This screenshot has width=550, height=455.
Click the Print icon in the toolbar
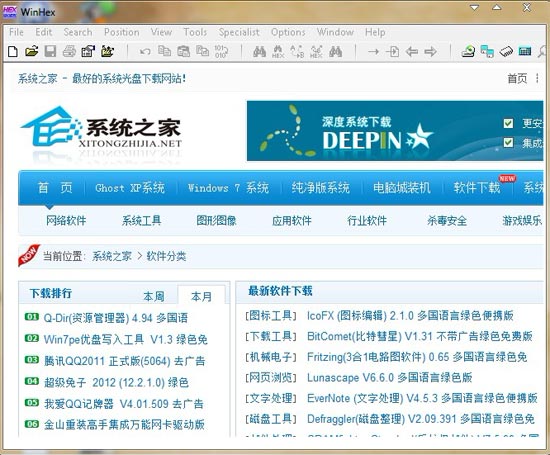pyautogui.click(x=69, y=52)
